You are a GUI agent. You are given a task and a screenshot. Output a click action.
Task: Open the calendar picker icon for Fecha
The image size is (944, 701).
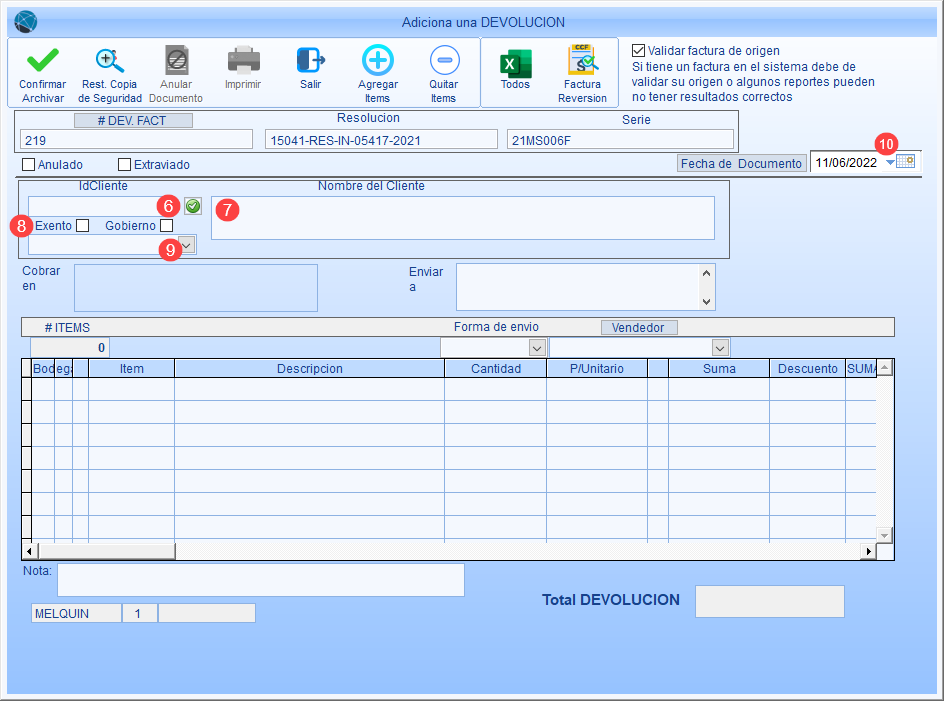pos(905,161)
